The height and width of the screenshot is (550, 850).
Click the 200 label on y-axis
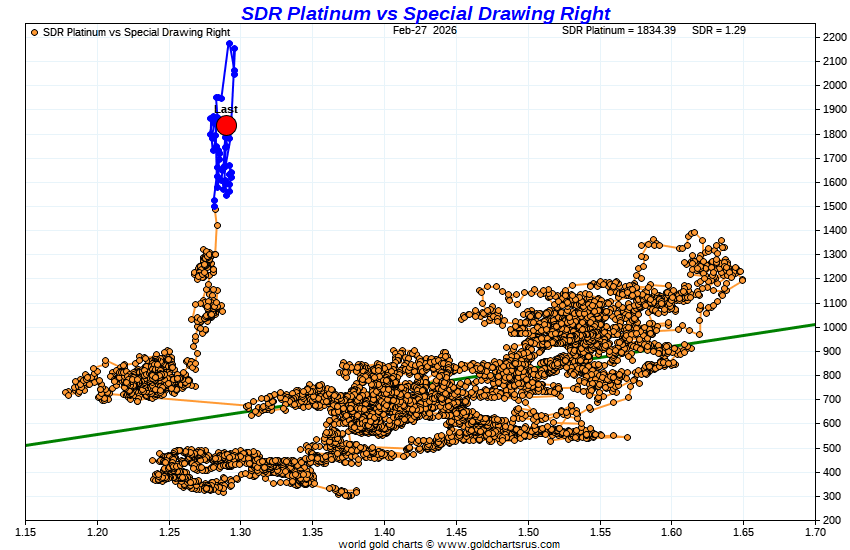[x=836, y=520]
